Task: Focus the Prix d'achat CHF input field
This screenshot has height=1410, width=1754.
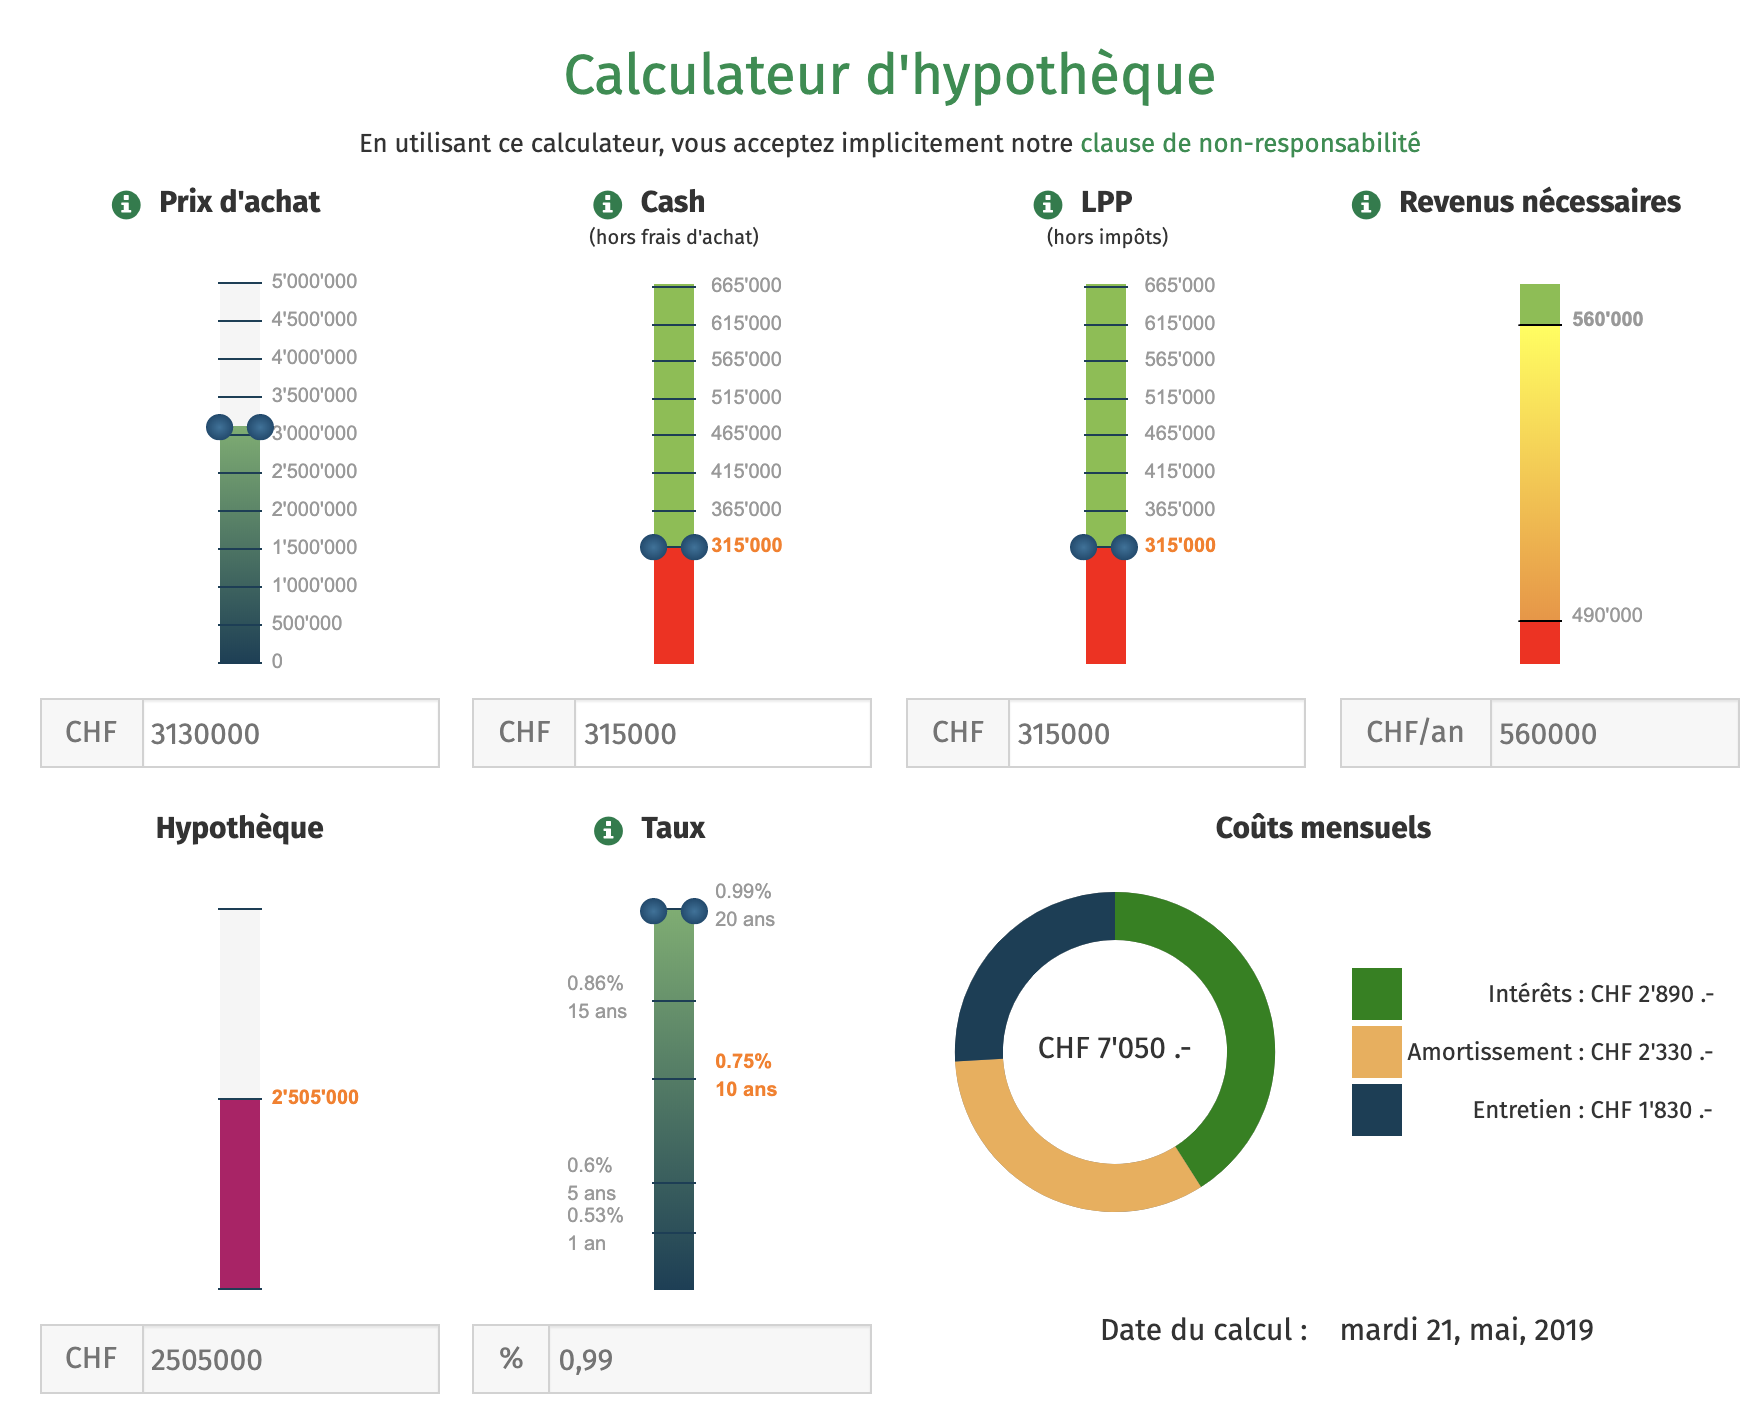Action: [x=290, y=734]
